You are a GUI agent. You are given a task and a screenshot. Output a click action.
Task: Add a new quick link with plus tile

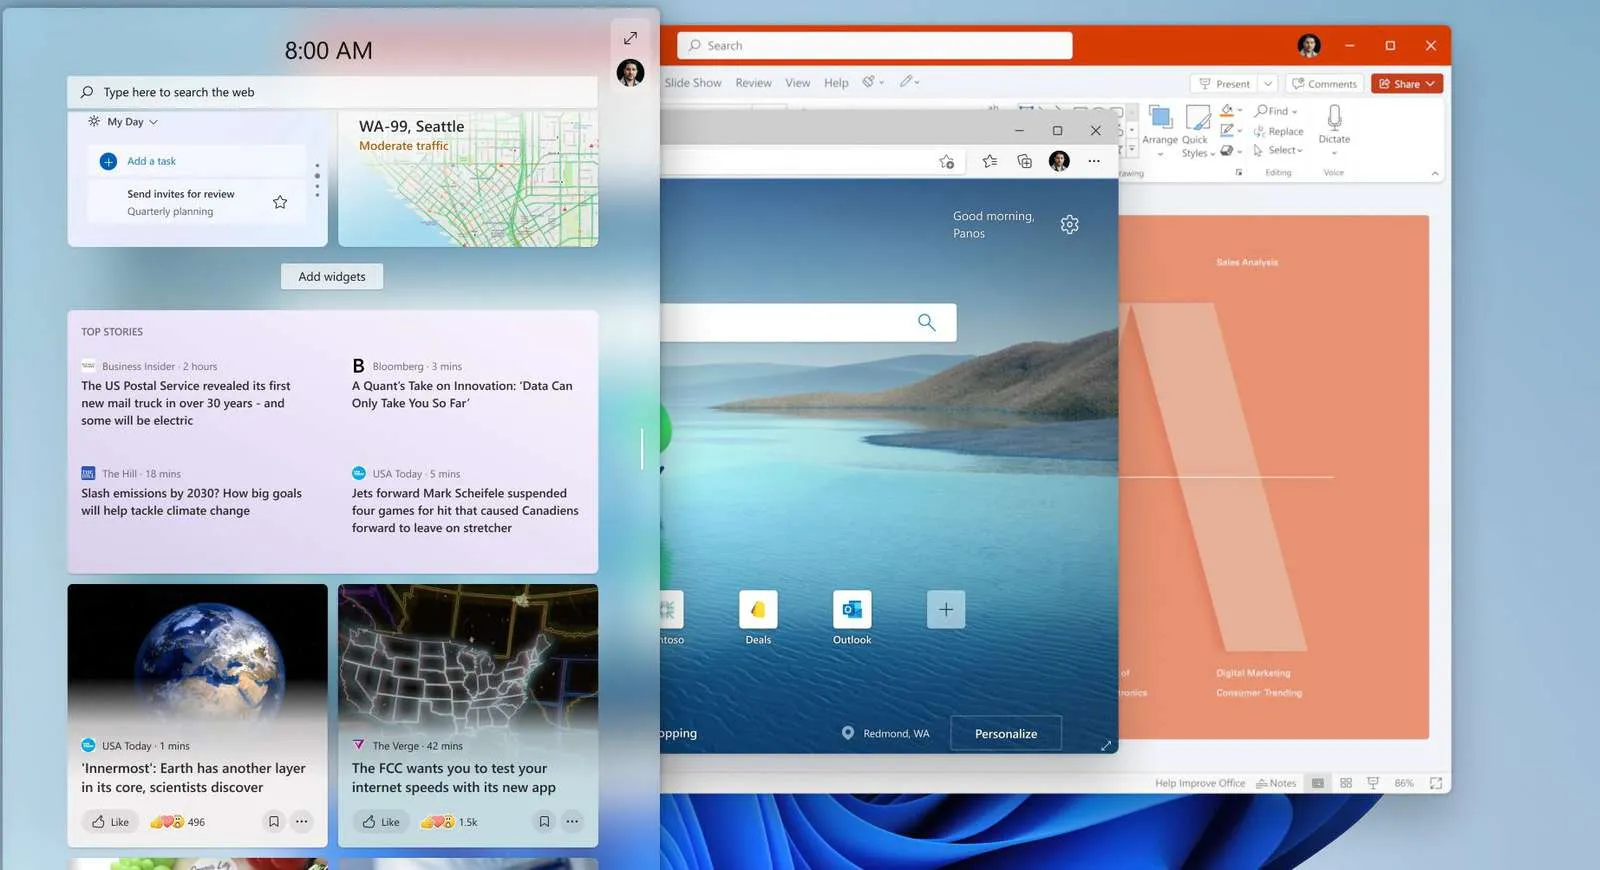(946, 609)
